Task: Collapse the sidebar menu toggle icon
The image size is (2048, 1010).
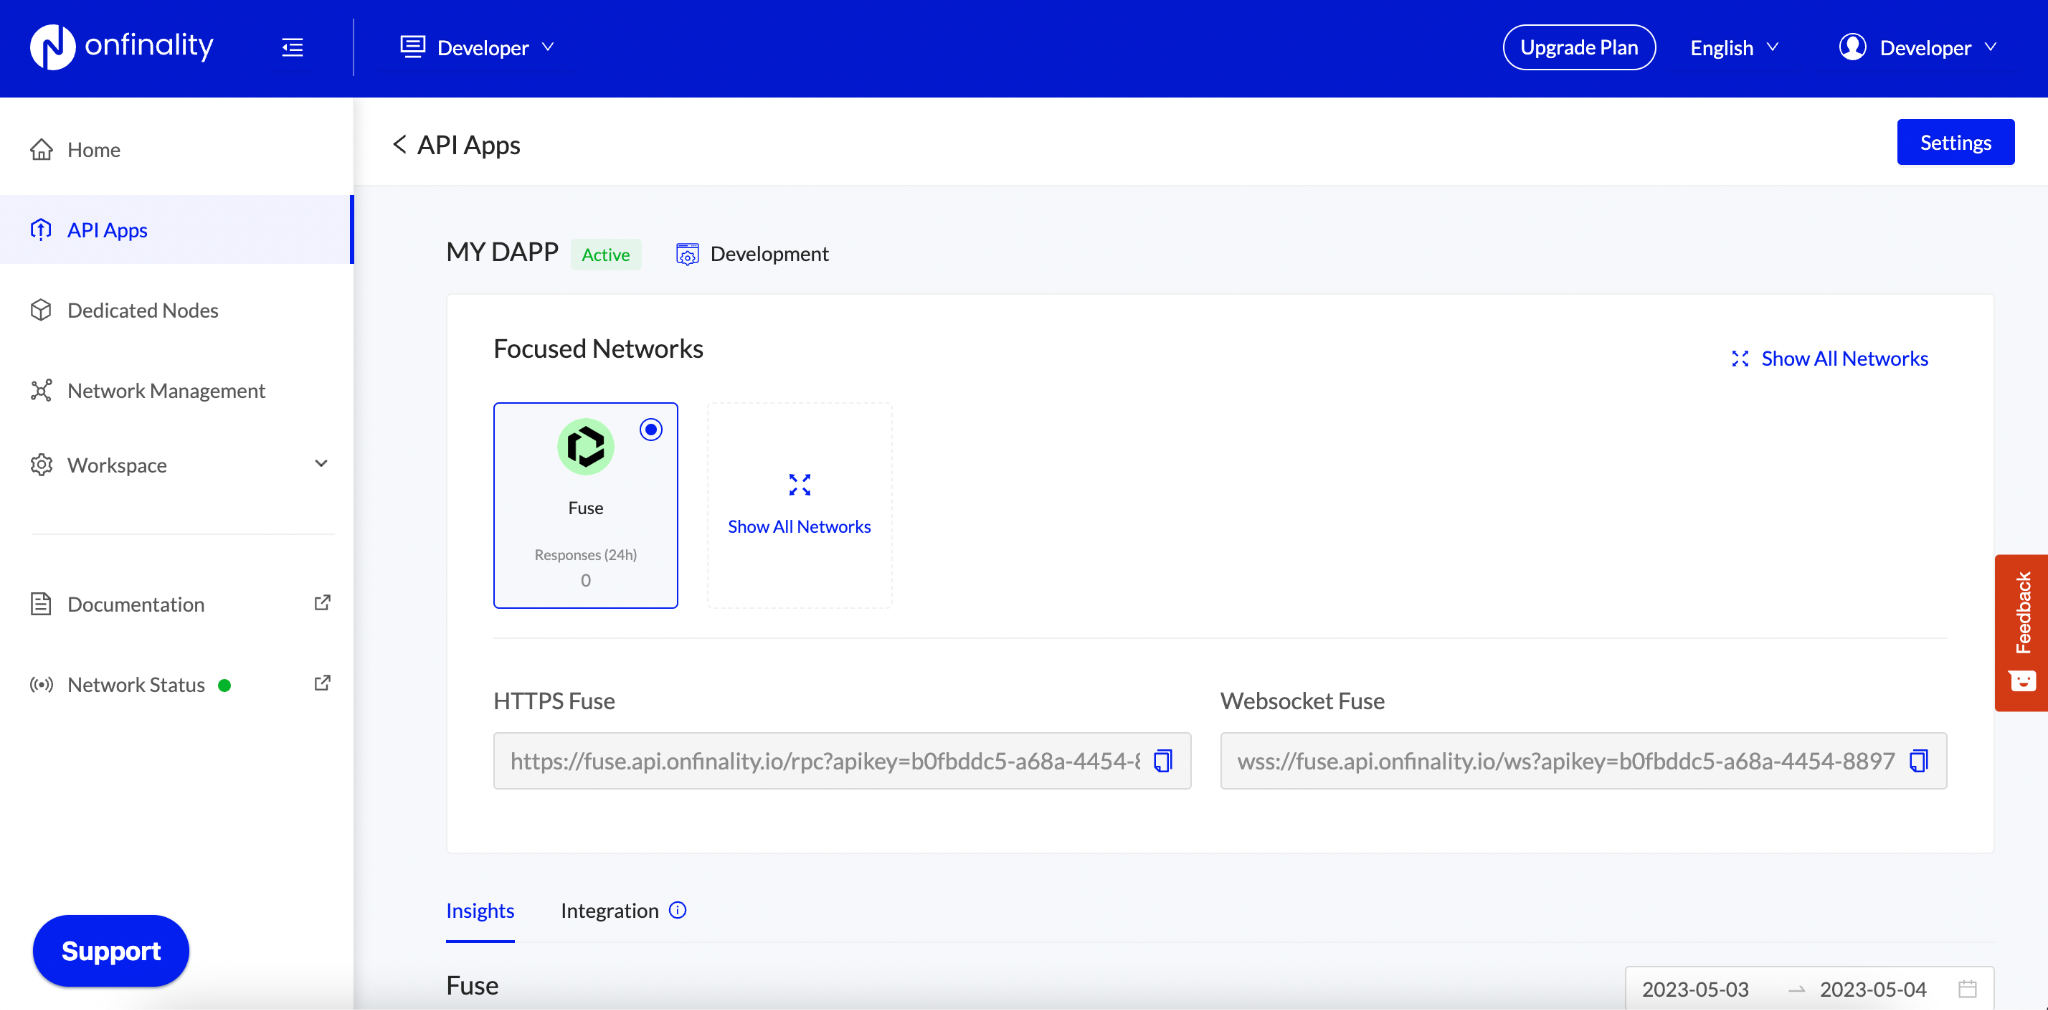Action: pos(292,47)
